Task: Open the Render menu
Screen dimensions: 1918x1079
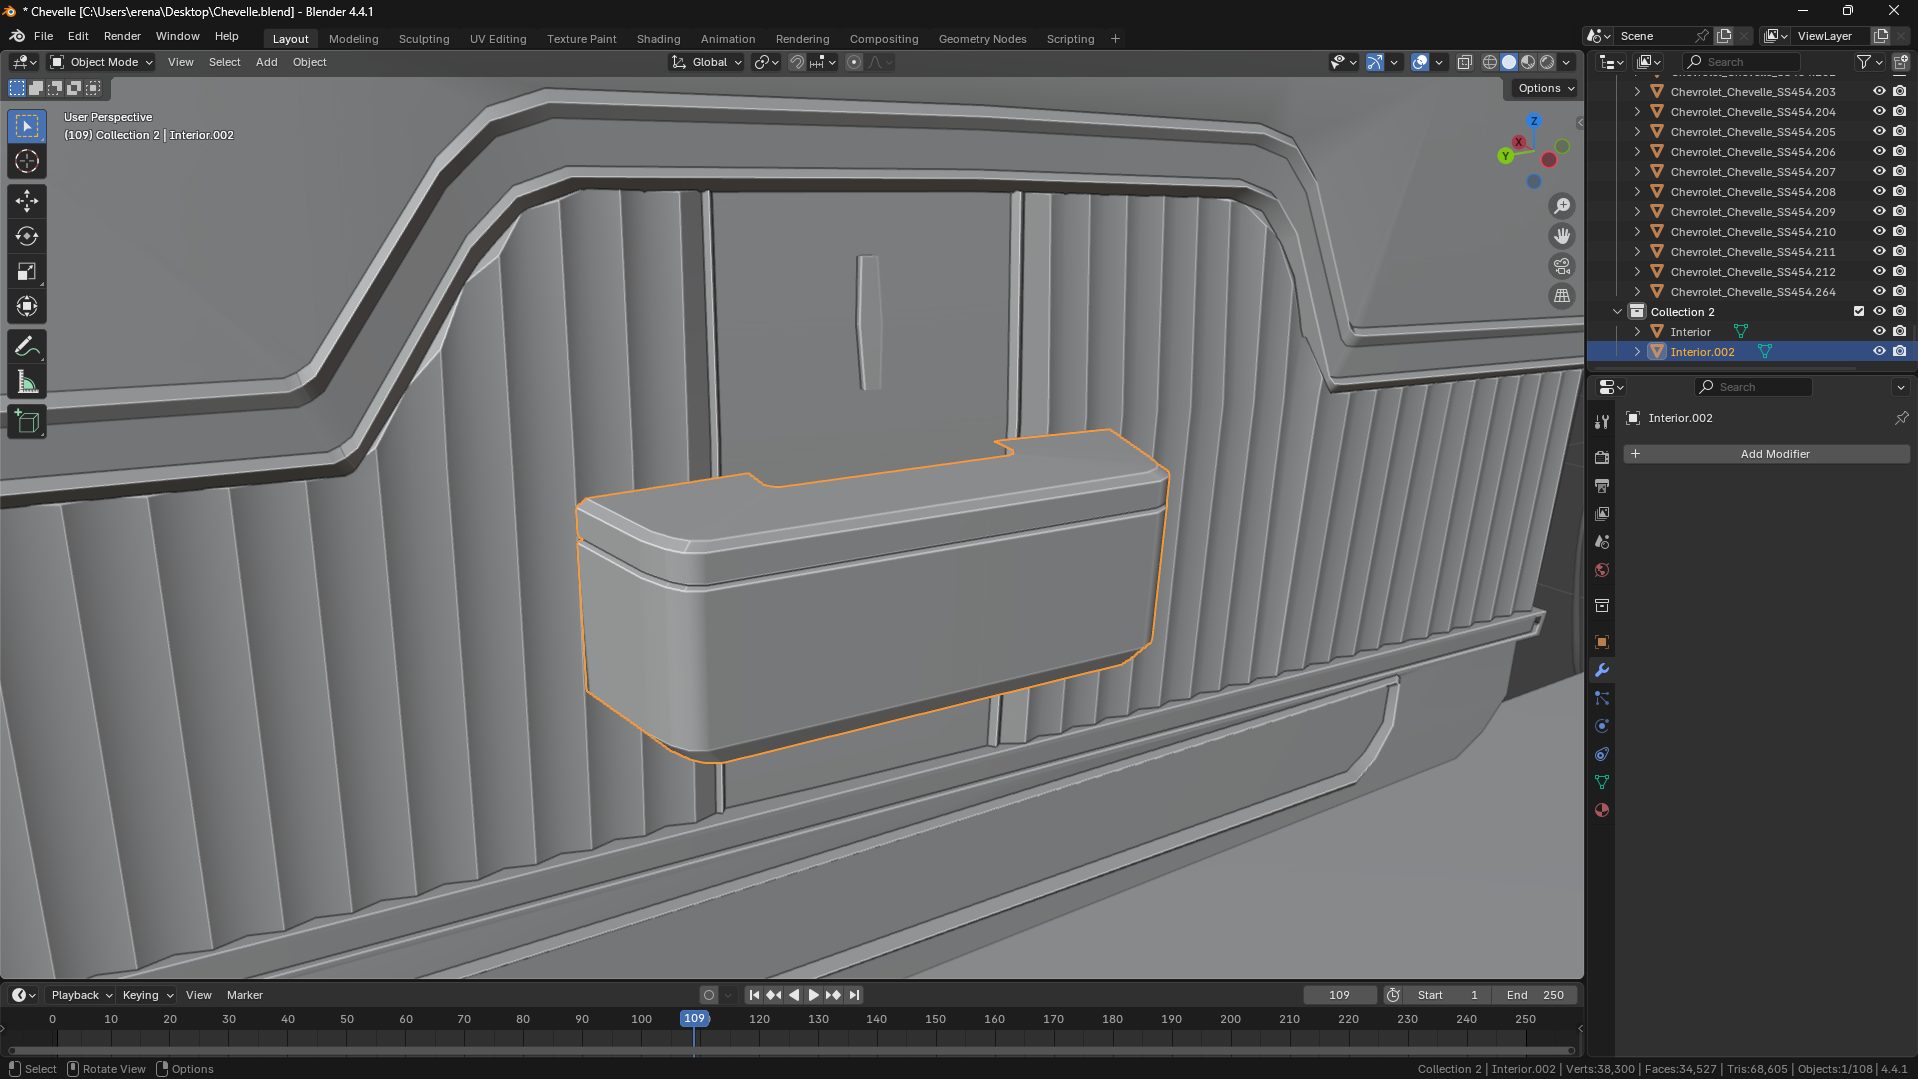Action: click(x=122, y=36)
